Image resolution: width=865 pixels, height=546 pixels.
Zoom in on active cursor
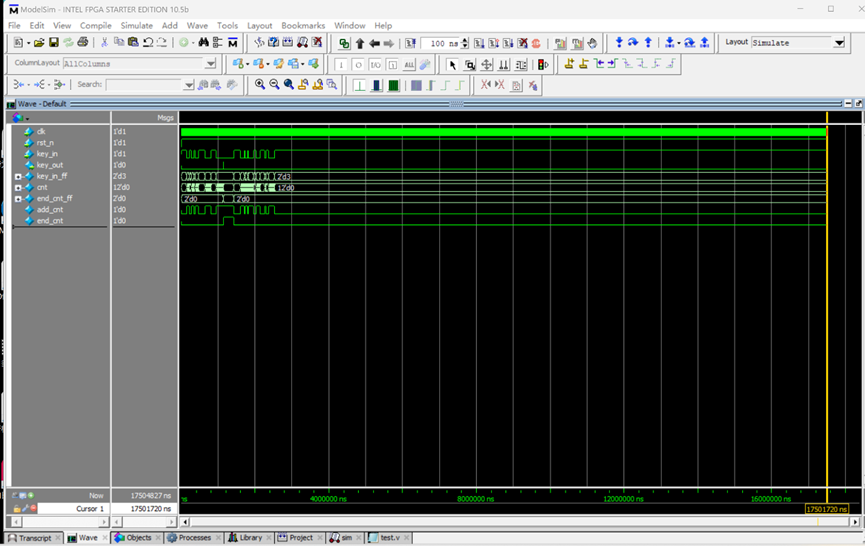point(303,84)
